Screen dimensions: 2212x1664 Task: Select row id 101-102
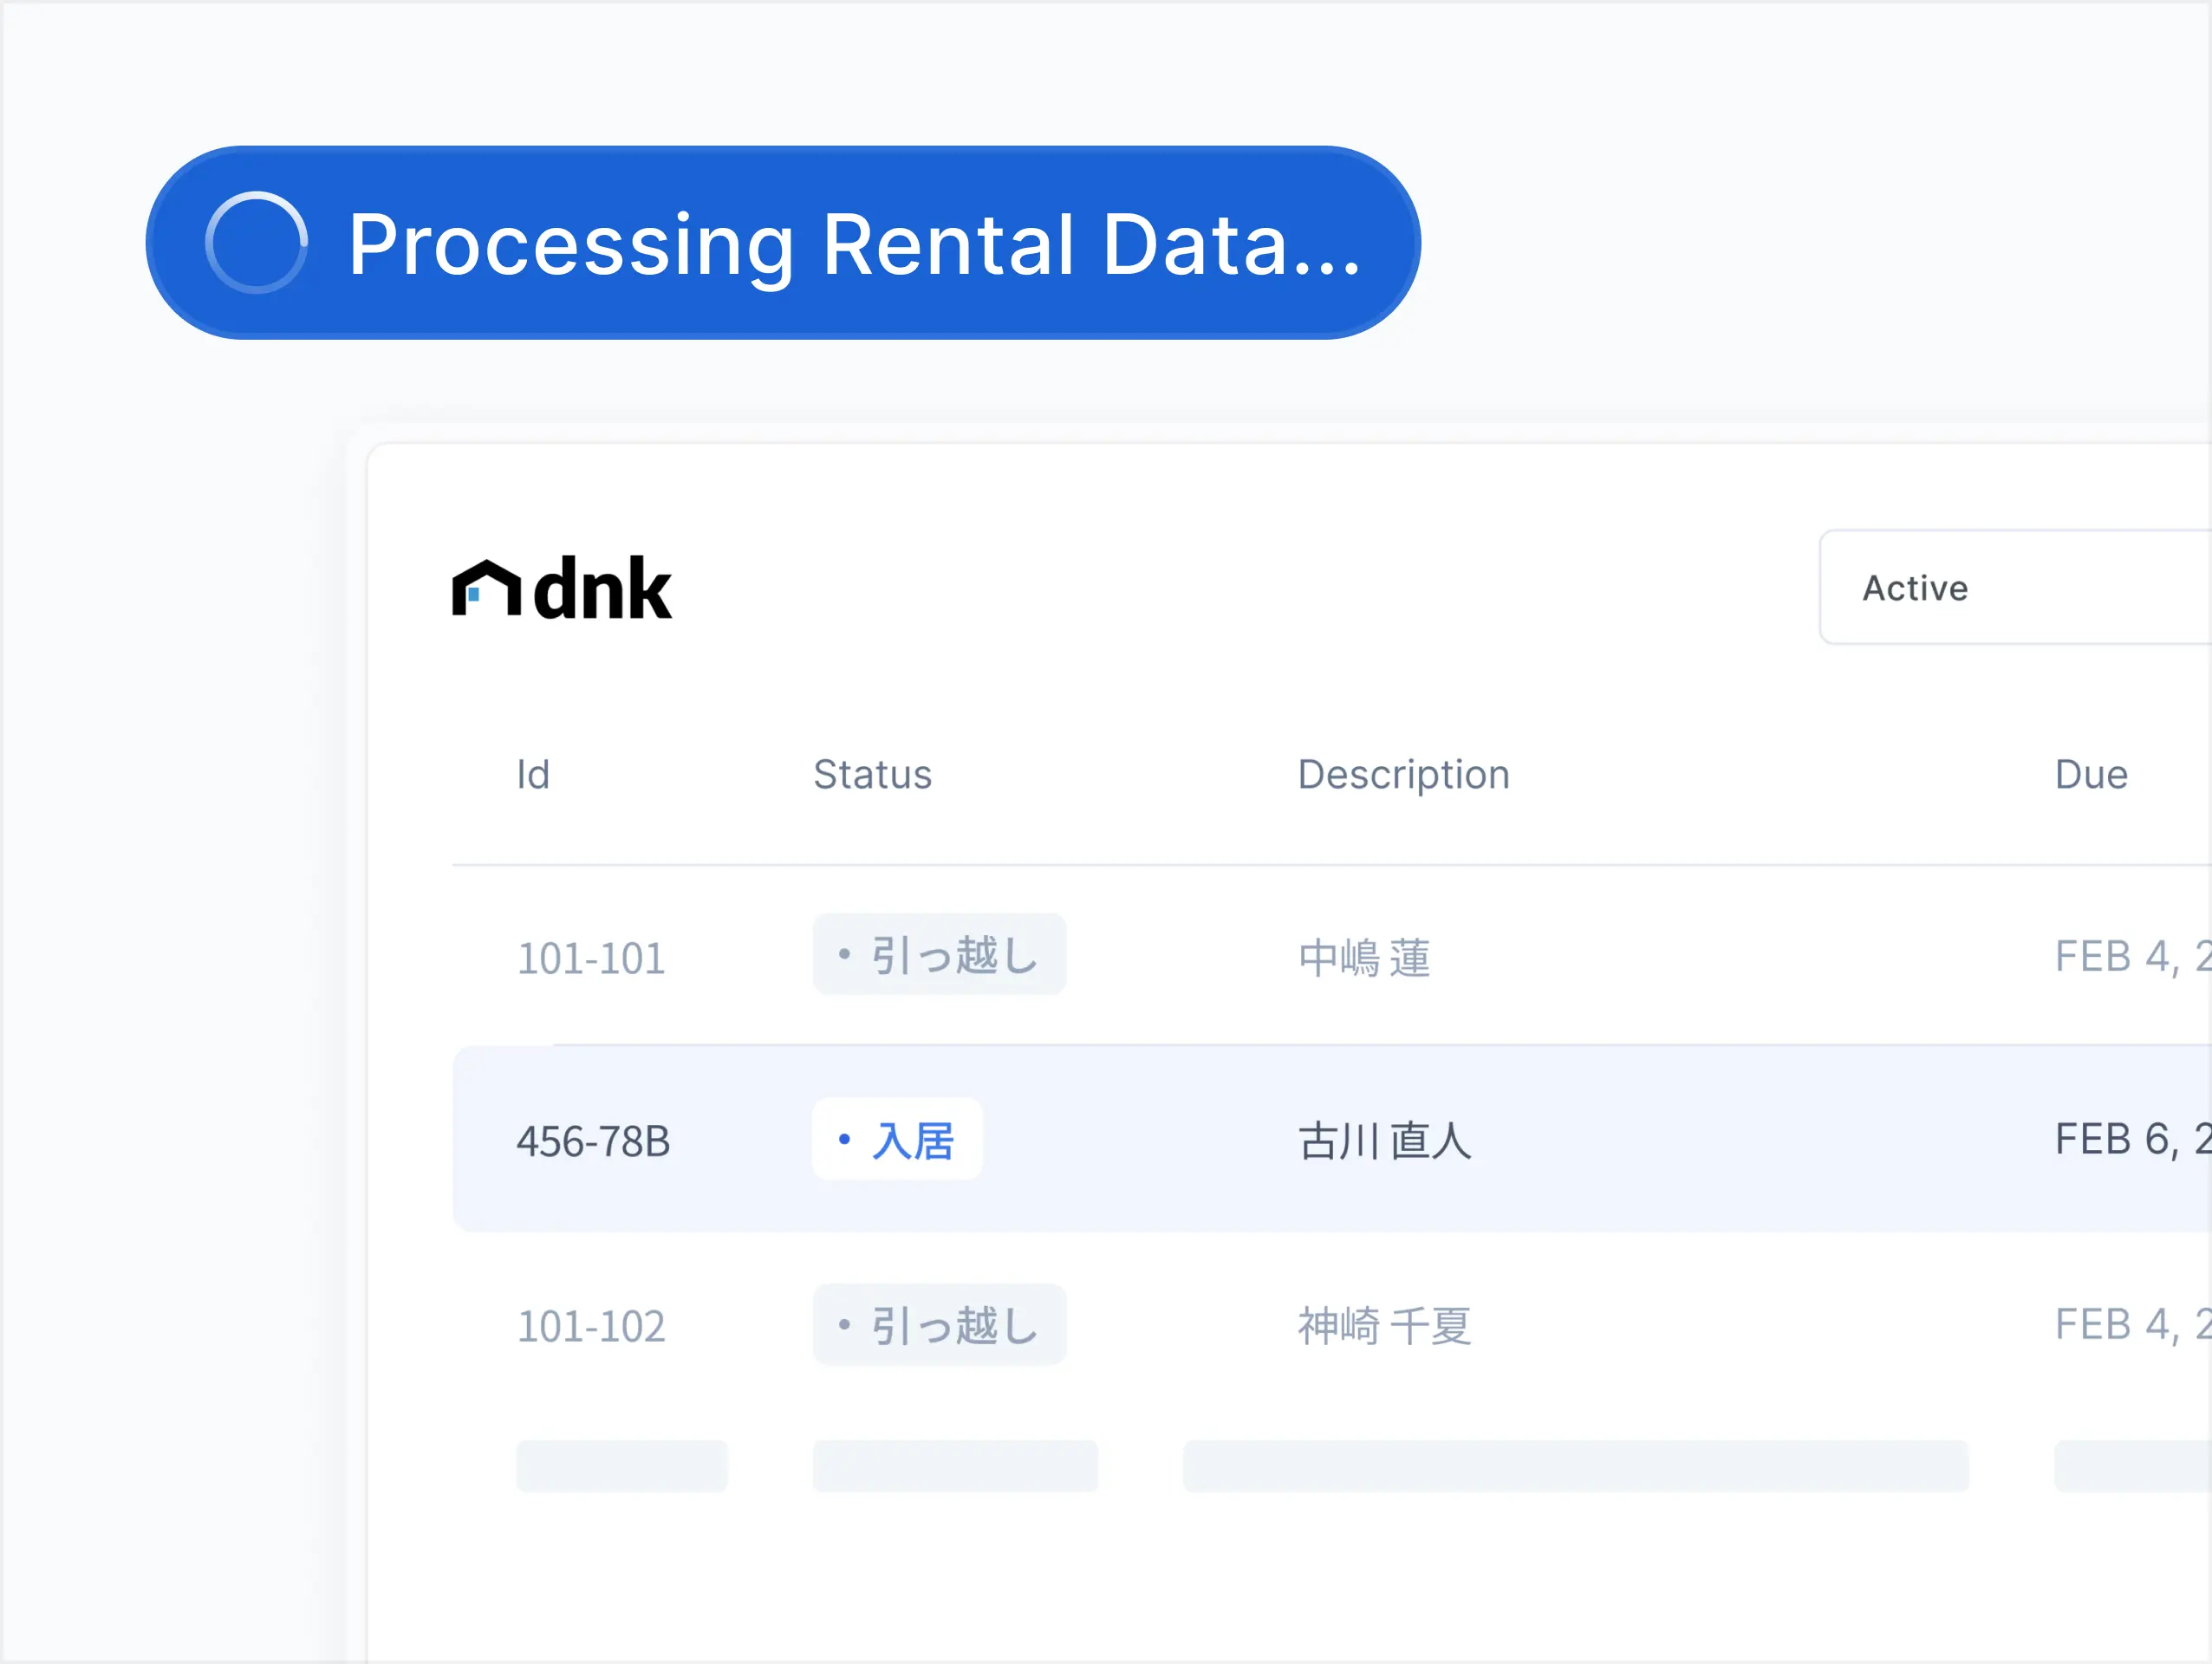(591, 1326)
